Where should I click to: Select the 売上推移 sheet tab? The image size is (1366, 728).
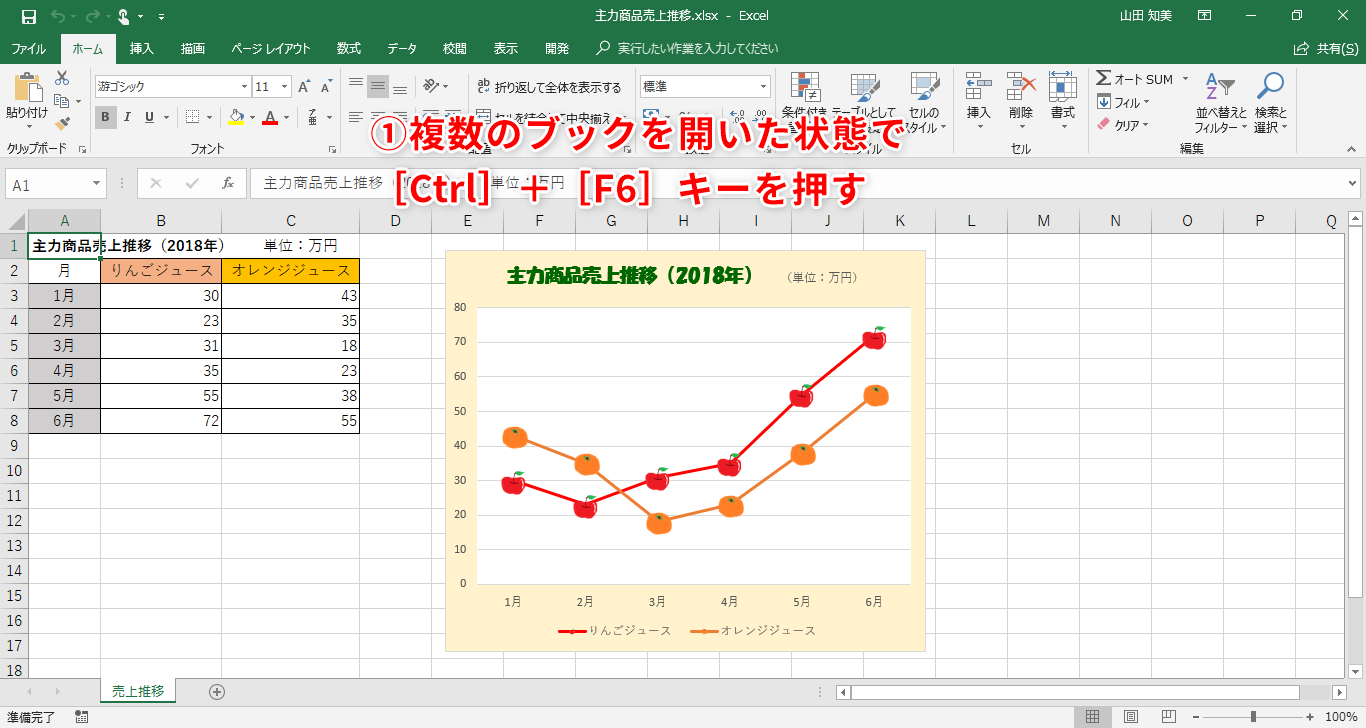[x=138, y=691]
